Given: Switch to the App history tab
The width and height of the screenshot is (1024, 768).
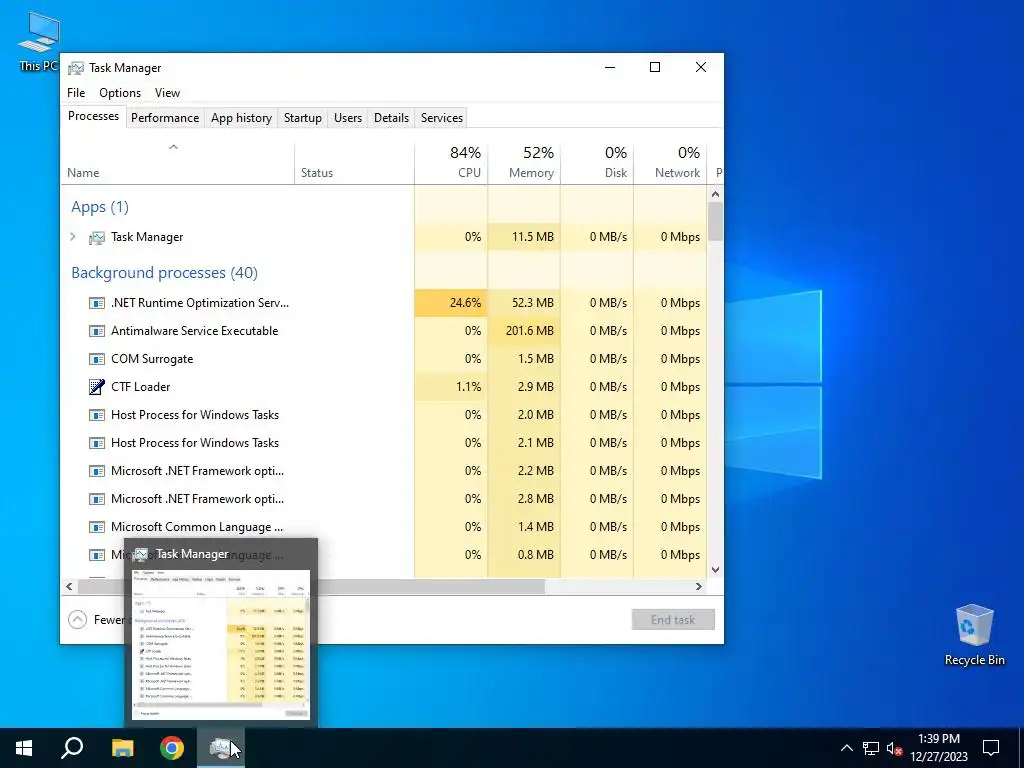Looking at the screenshot, I should click(x=241, y=118).
